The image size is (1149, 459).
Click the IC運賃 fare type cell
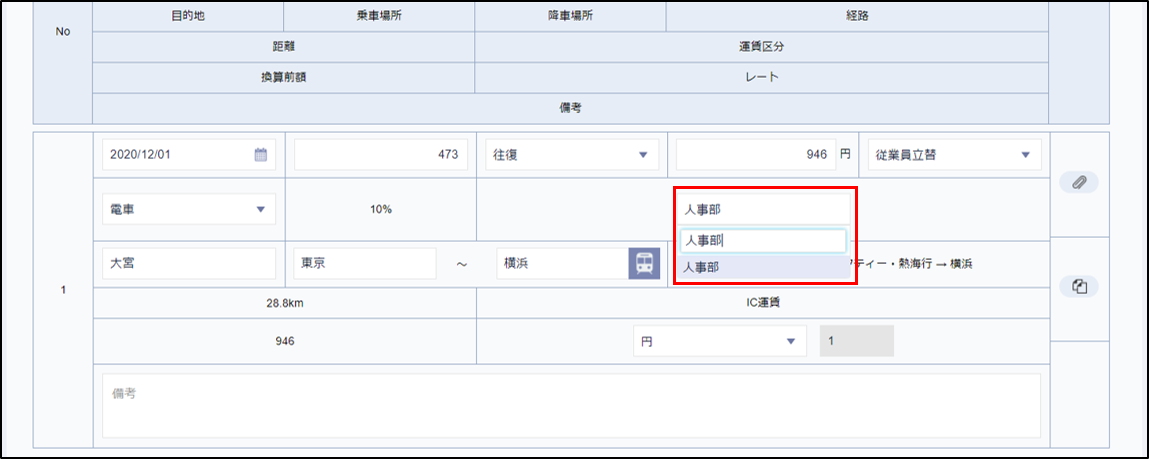[762, 303]
